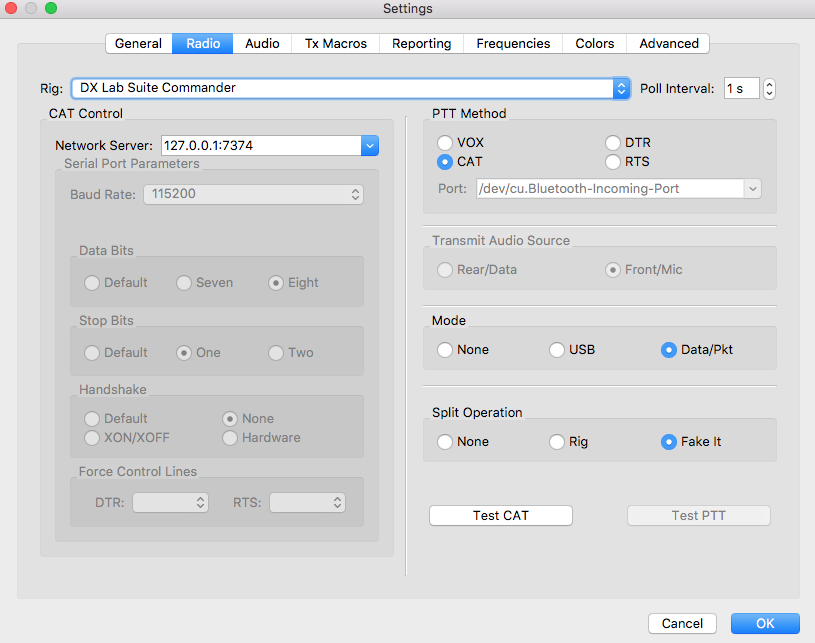Click Cancel to discard settings
Image resolution: width=815 pixels, height=643 pixels.
pos(682,623)
